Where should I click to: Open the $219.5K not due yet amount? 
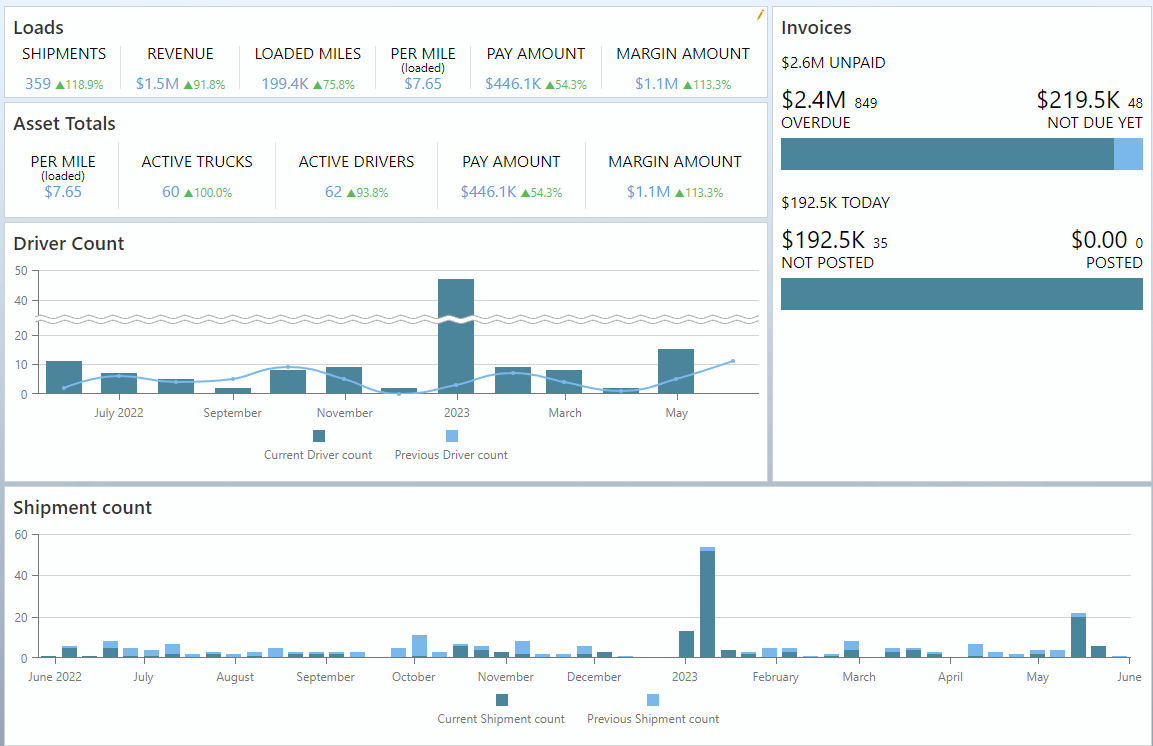point(1078,100)
